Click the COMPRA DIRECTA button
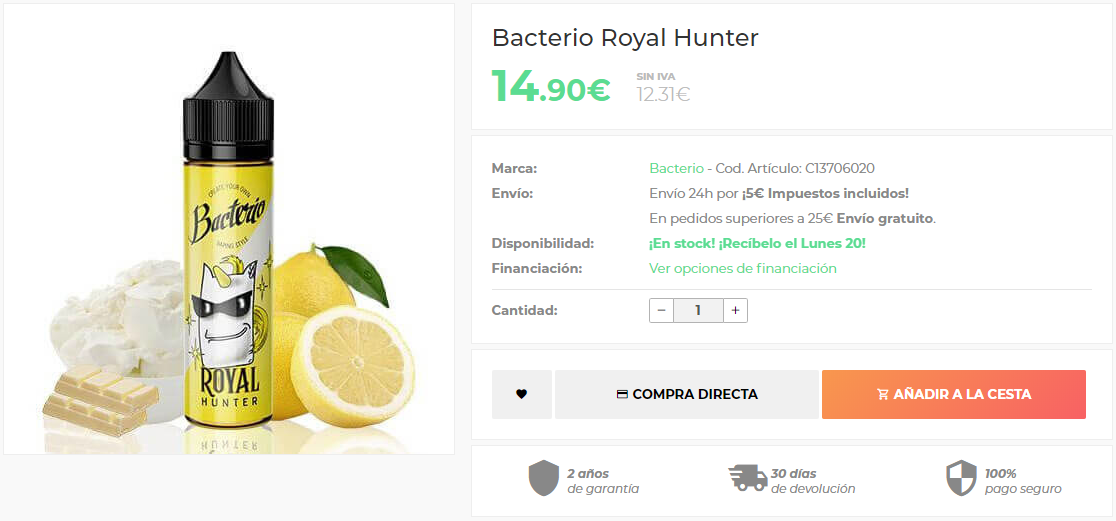 [x=687, y=394]
